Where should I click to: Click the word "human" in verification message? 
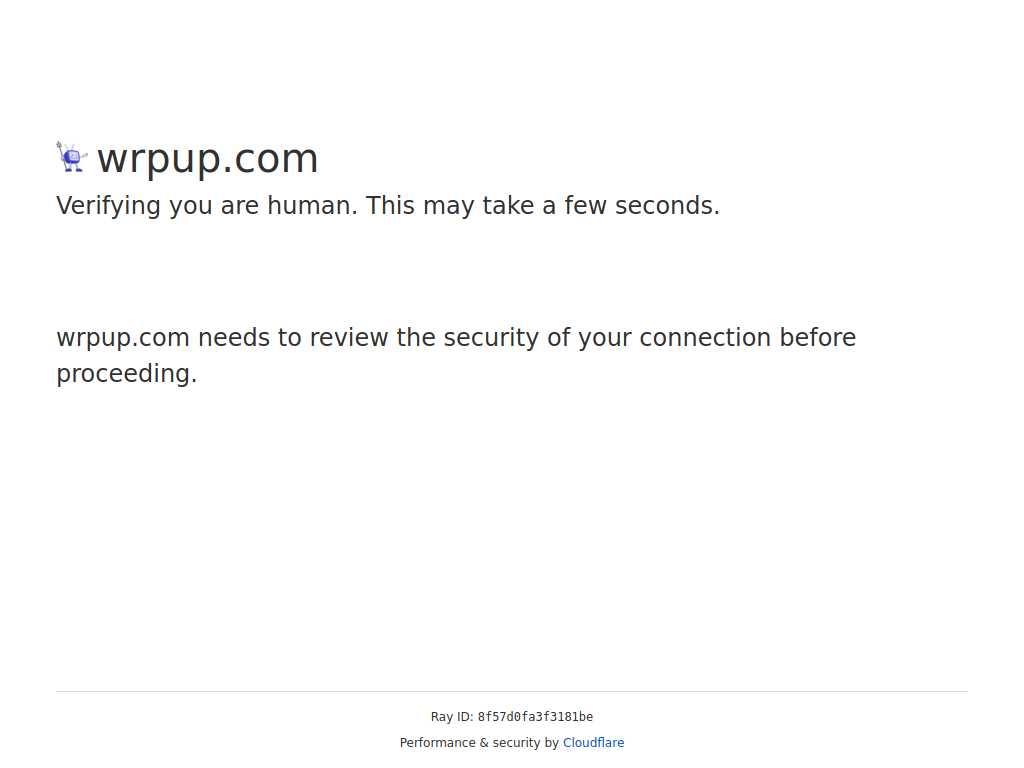[x=312, y=206]
